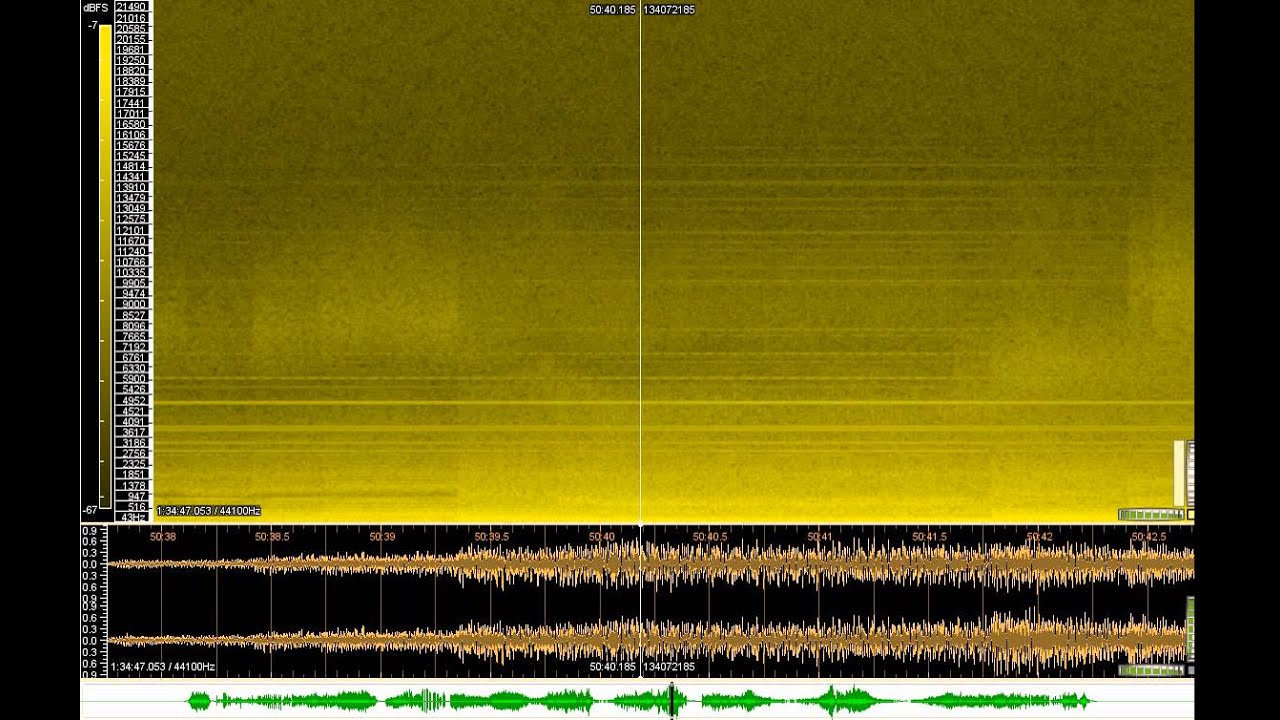1280x720 pixels.
Task: Adjust the spectrogram horizontal zoom thumbwheel
Action: point(1151,515)
